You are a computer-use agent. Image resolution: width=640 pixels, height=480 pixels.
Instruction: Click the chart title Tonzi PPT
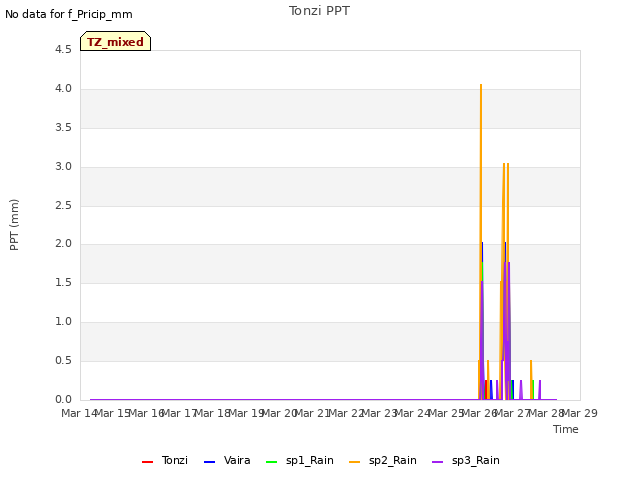(319, 11)
